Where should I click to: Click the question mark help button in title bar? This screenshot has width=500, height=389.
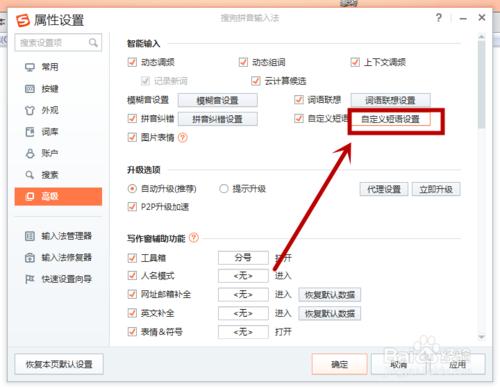click(439, 18)
